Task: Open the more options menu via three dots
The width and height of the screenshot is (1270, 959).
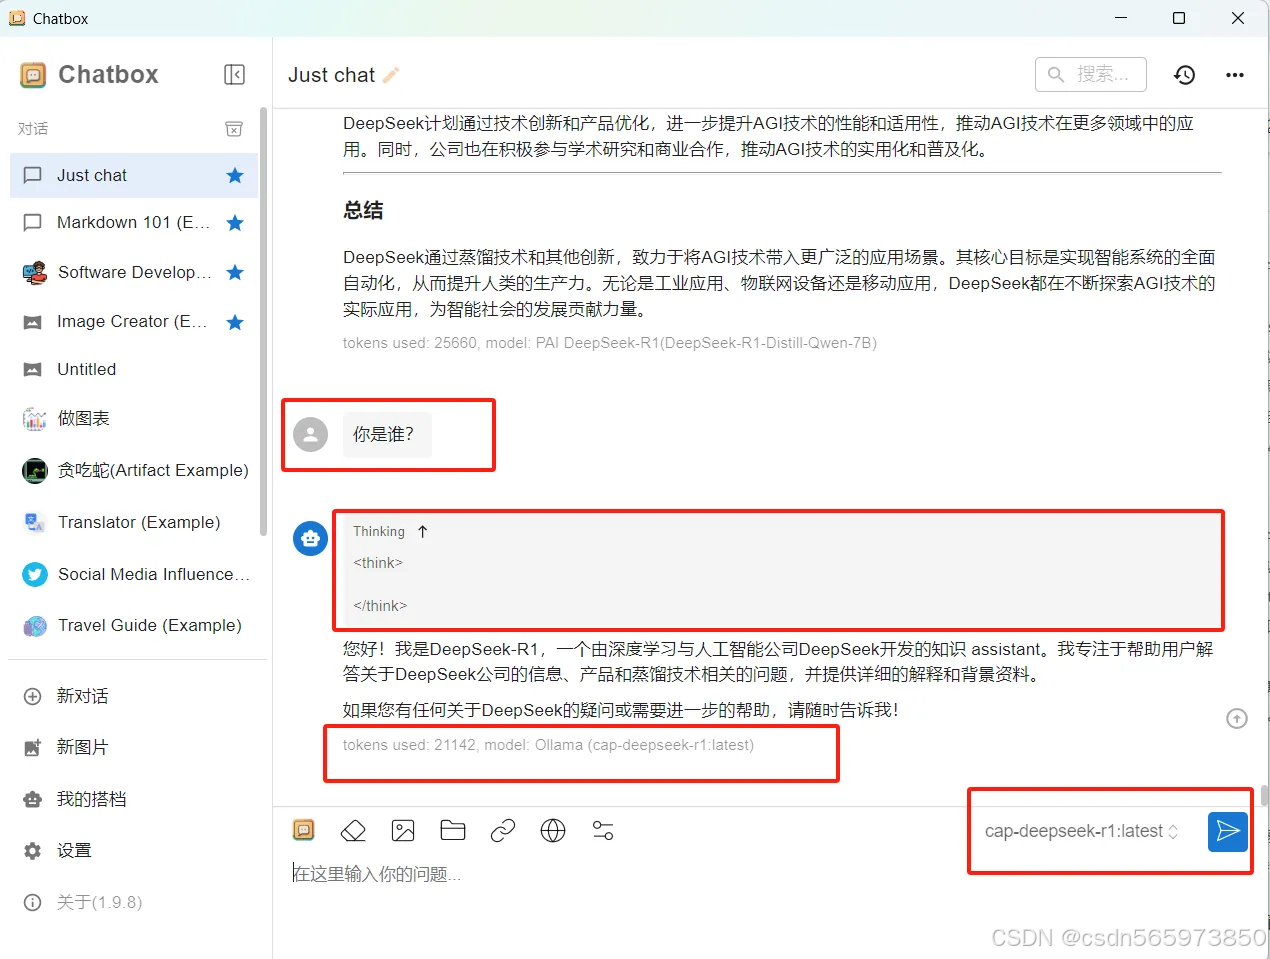Action: [x=1235, y=75]
